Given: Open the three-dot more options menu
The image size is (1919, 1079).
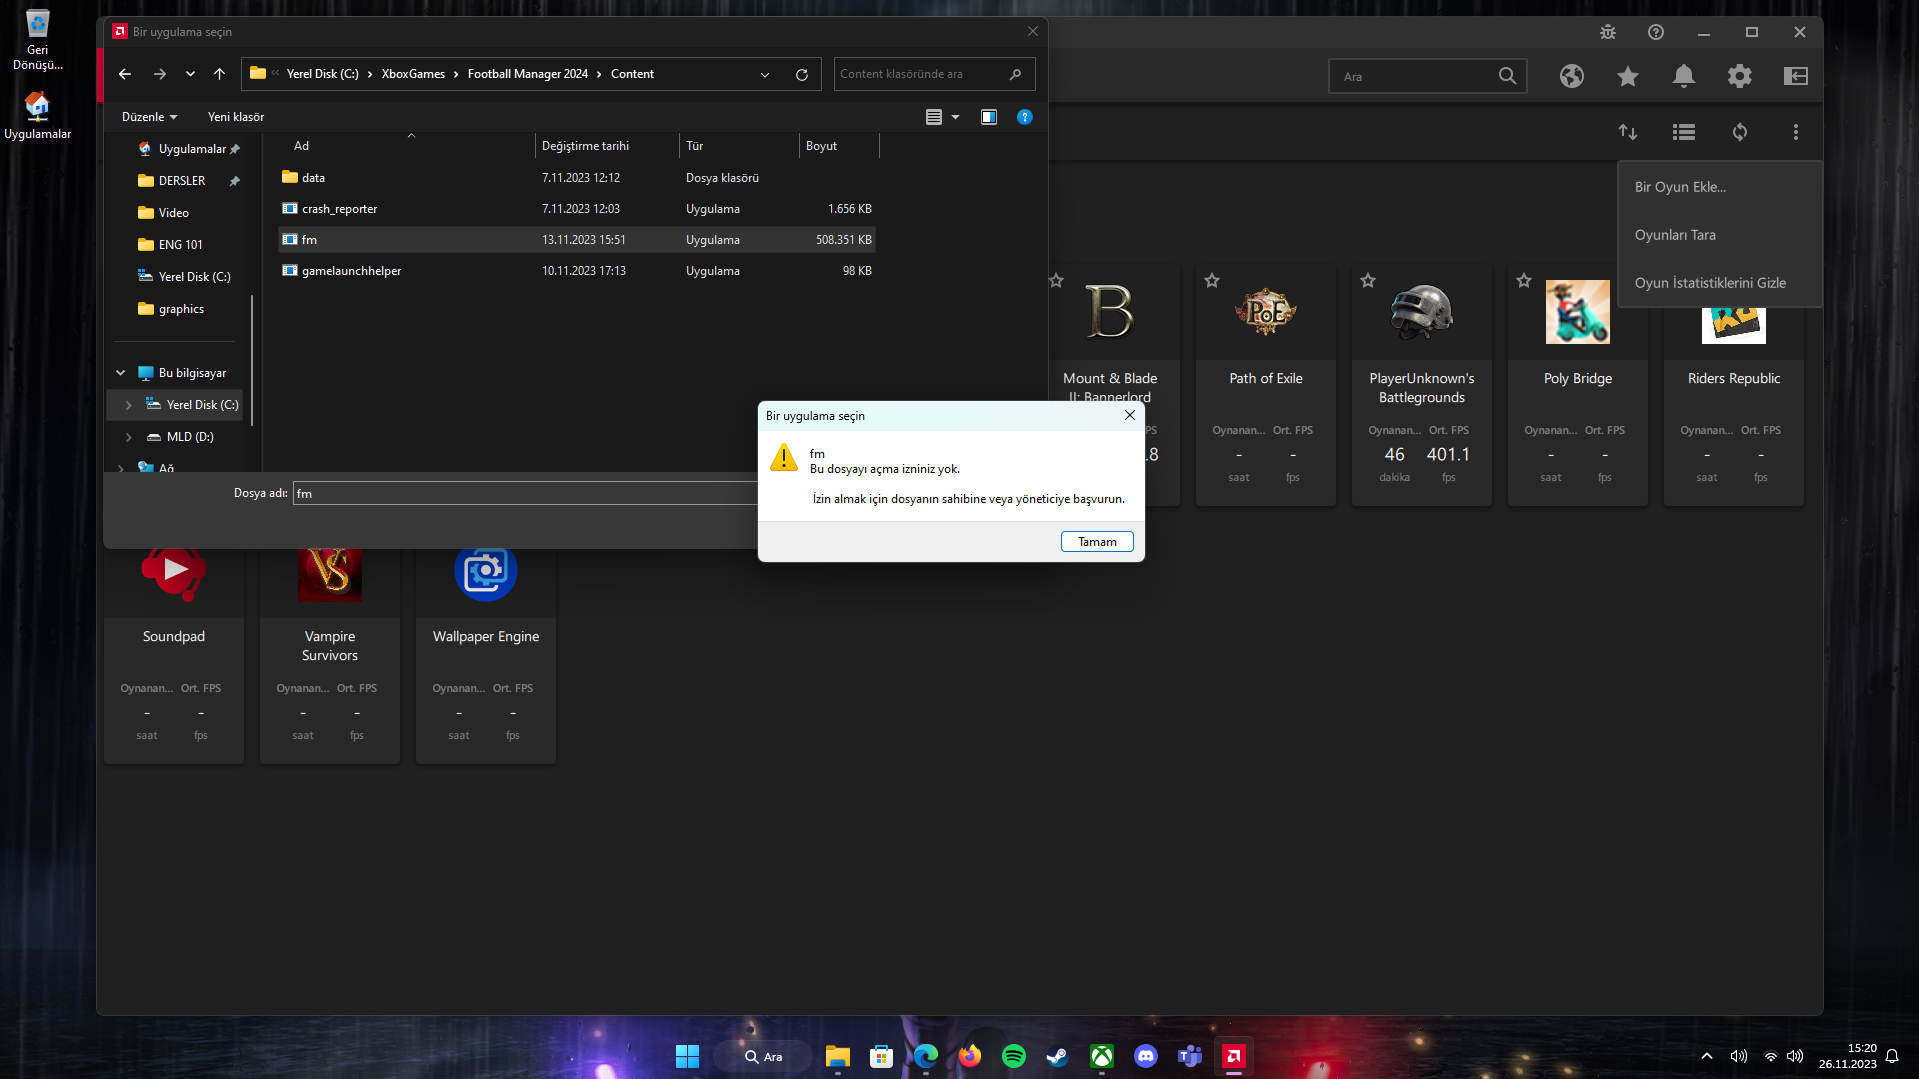Looking at the screenshot, I should coord(1796,132).
